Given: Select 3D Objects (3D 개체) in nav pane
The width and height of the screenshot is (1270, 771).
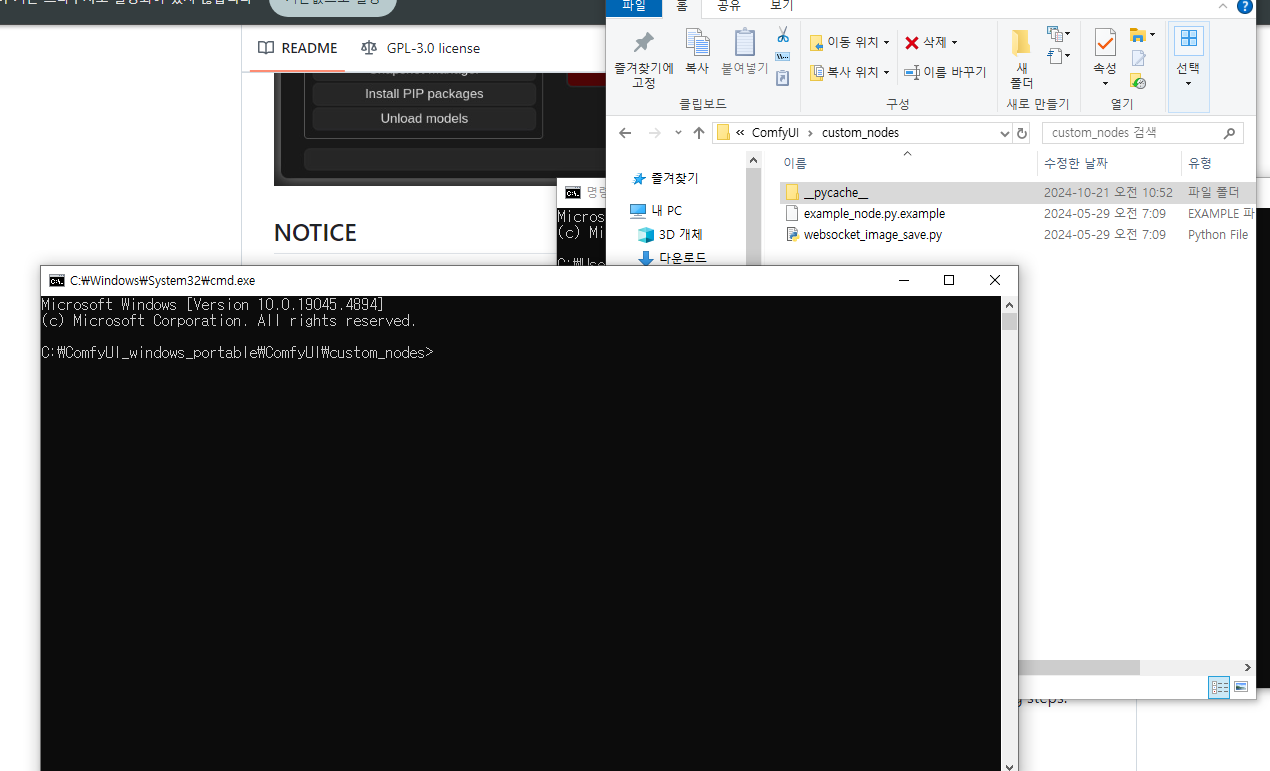Looking at the screenshot, I should click(670, 235).
